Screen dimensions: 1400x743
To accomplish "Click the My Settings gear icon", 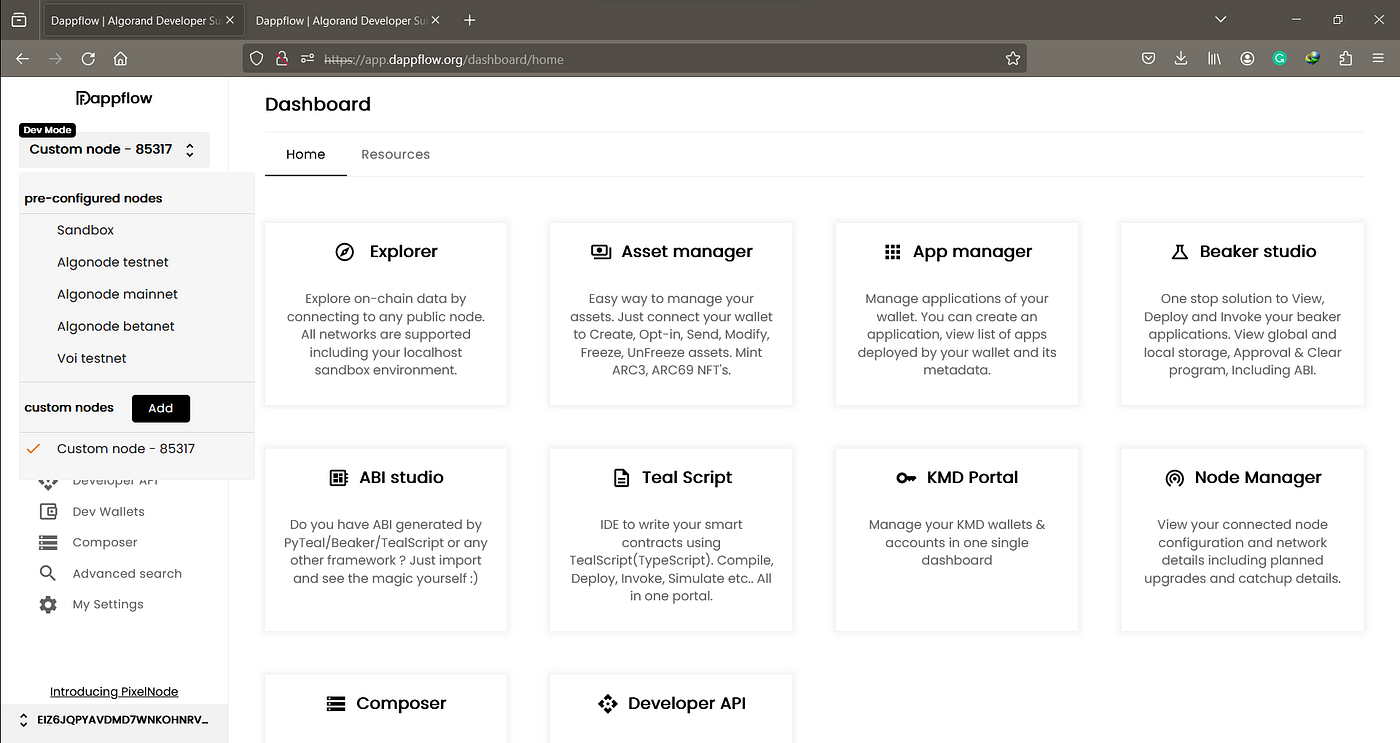I will coord(48,605).
